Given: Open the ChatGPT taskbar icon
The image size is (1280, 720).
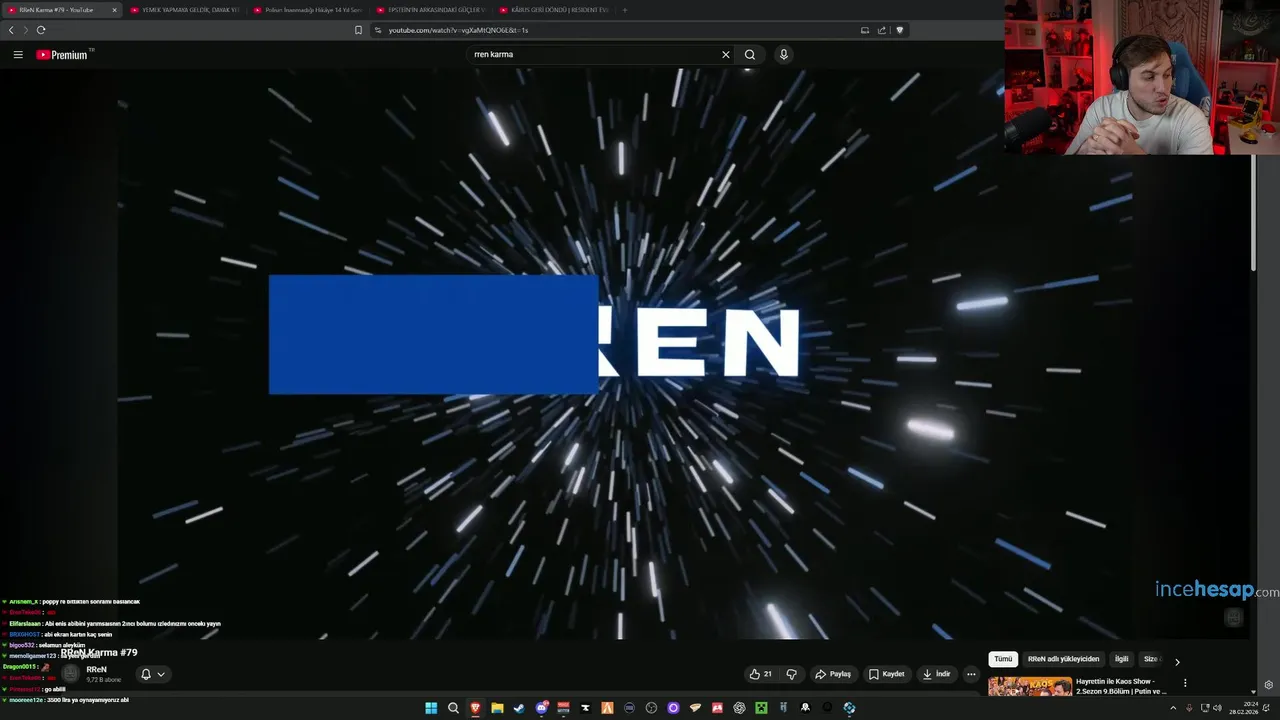Looking at the screenshot, I should (x=739, y=708).
